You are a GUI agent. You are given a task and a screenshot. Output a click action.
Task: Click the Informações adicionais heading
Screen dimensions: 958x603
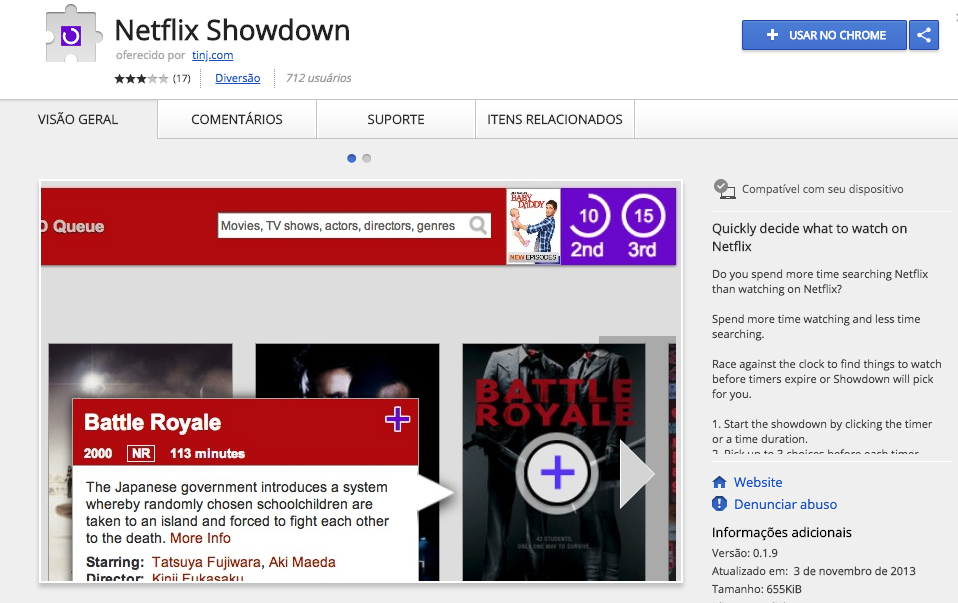tap(781, 532)
